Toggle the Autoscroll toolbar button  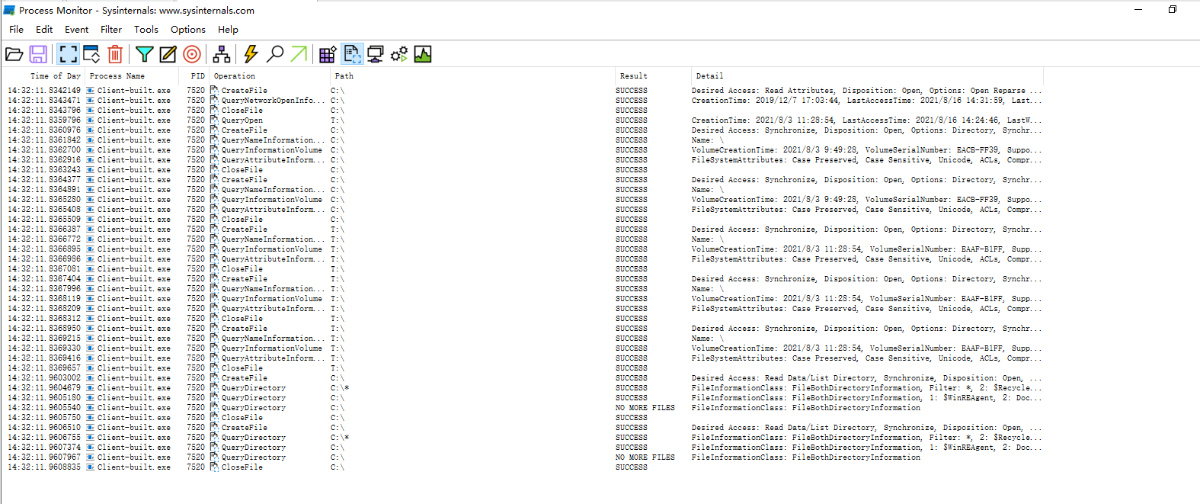(92, 54)
